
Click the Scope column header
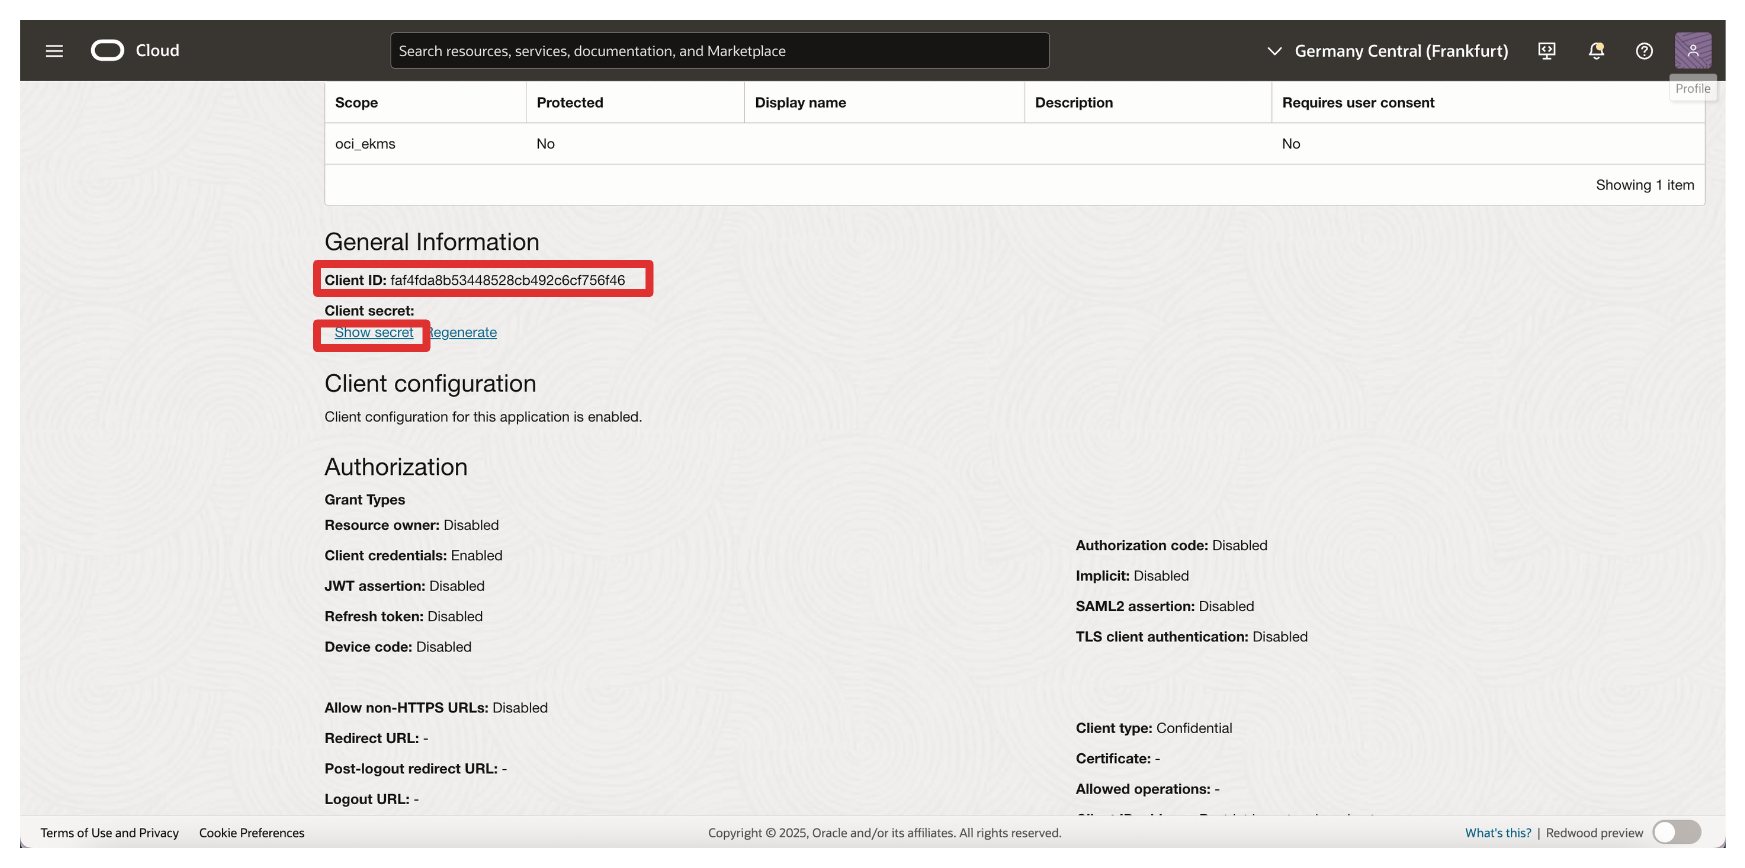[357, 103]
